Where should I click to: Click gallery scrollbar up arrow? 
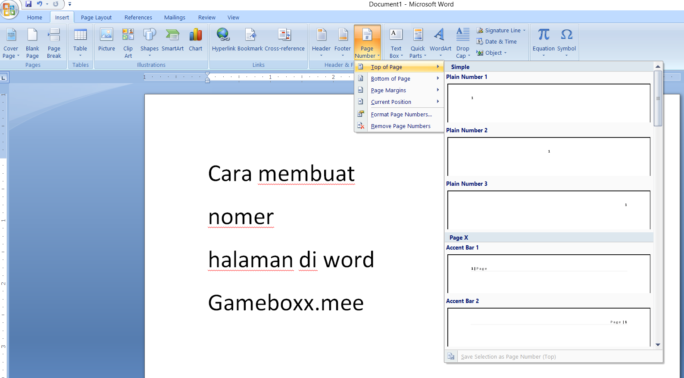click(658, 66)
